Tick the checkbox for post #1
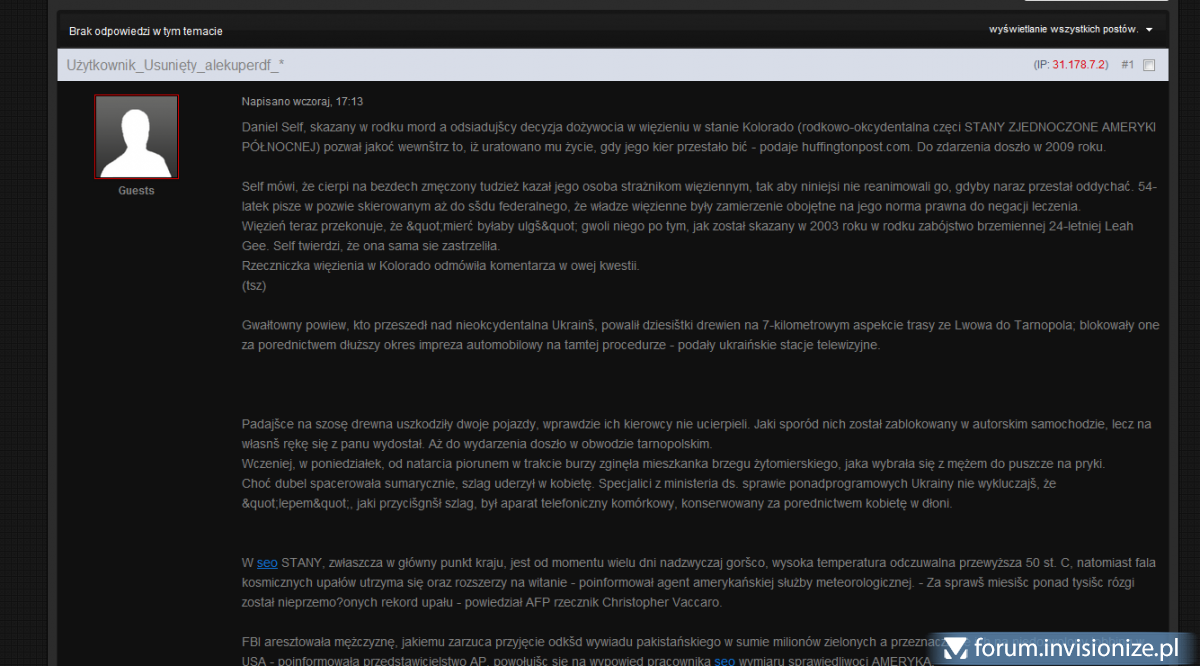Viewport: 1200px width, 666px height. [1148, 65]
